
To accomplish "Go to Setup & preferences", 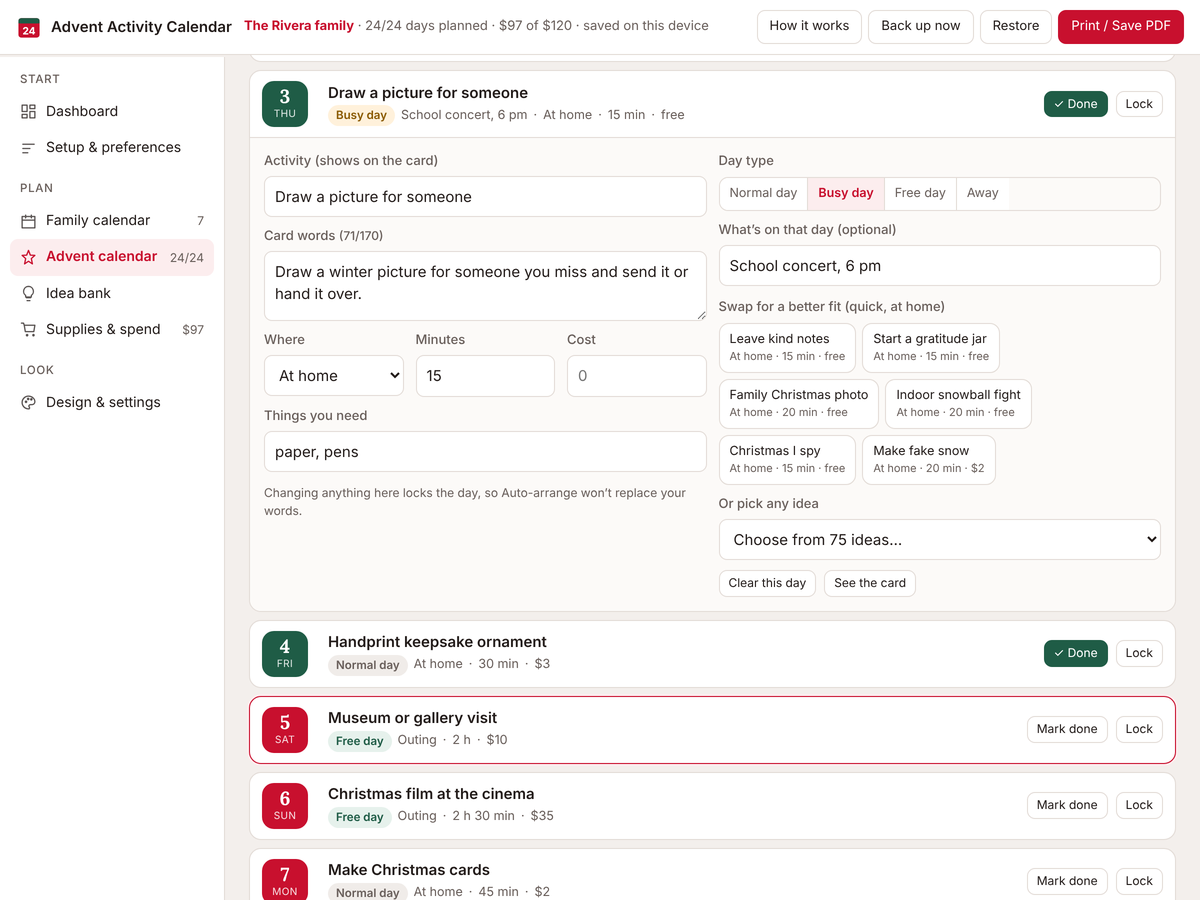I will tap(112, 147).
